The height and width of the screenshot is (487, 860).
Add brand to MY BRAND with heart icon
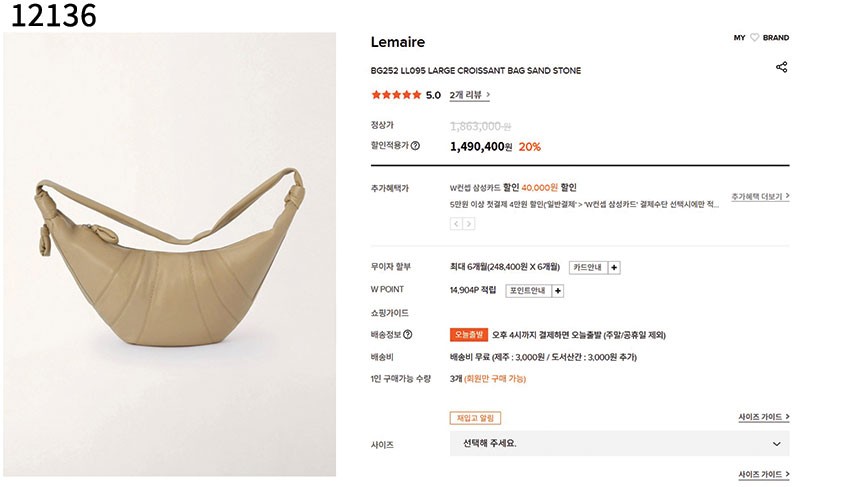click(755, 38)
